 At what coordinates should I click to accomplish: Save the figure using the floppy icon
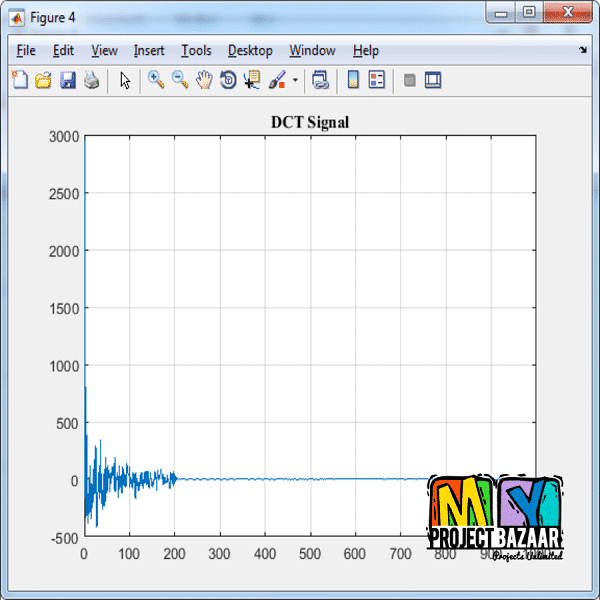point(67,80)
